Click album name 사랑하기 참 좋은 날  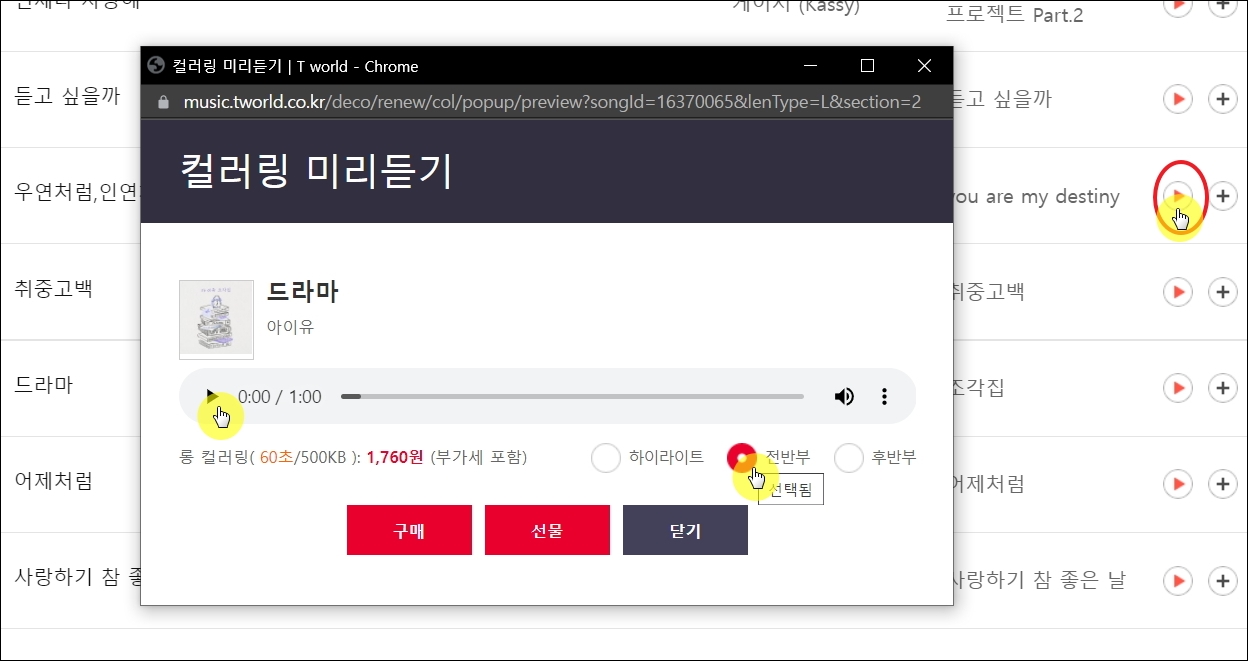coord(1040,580)
